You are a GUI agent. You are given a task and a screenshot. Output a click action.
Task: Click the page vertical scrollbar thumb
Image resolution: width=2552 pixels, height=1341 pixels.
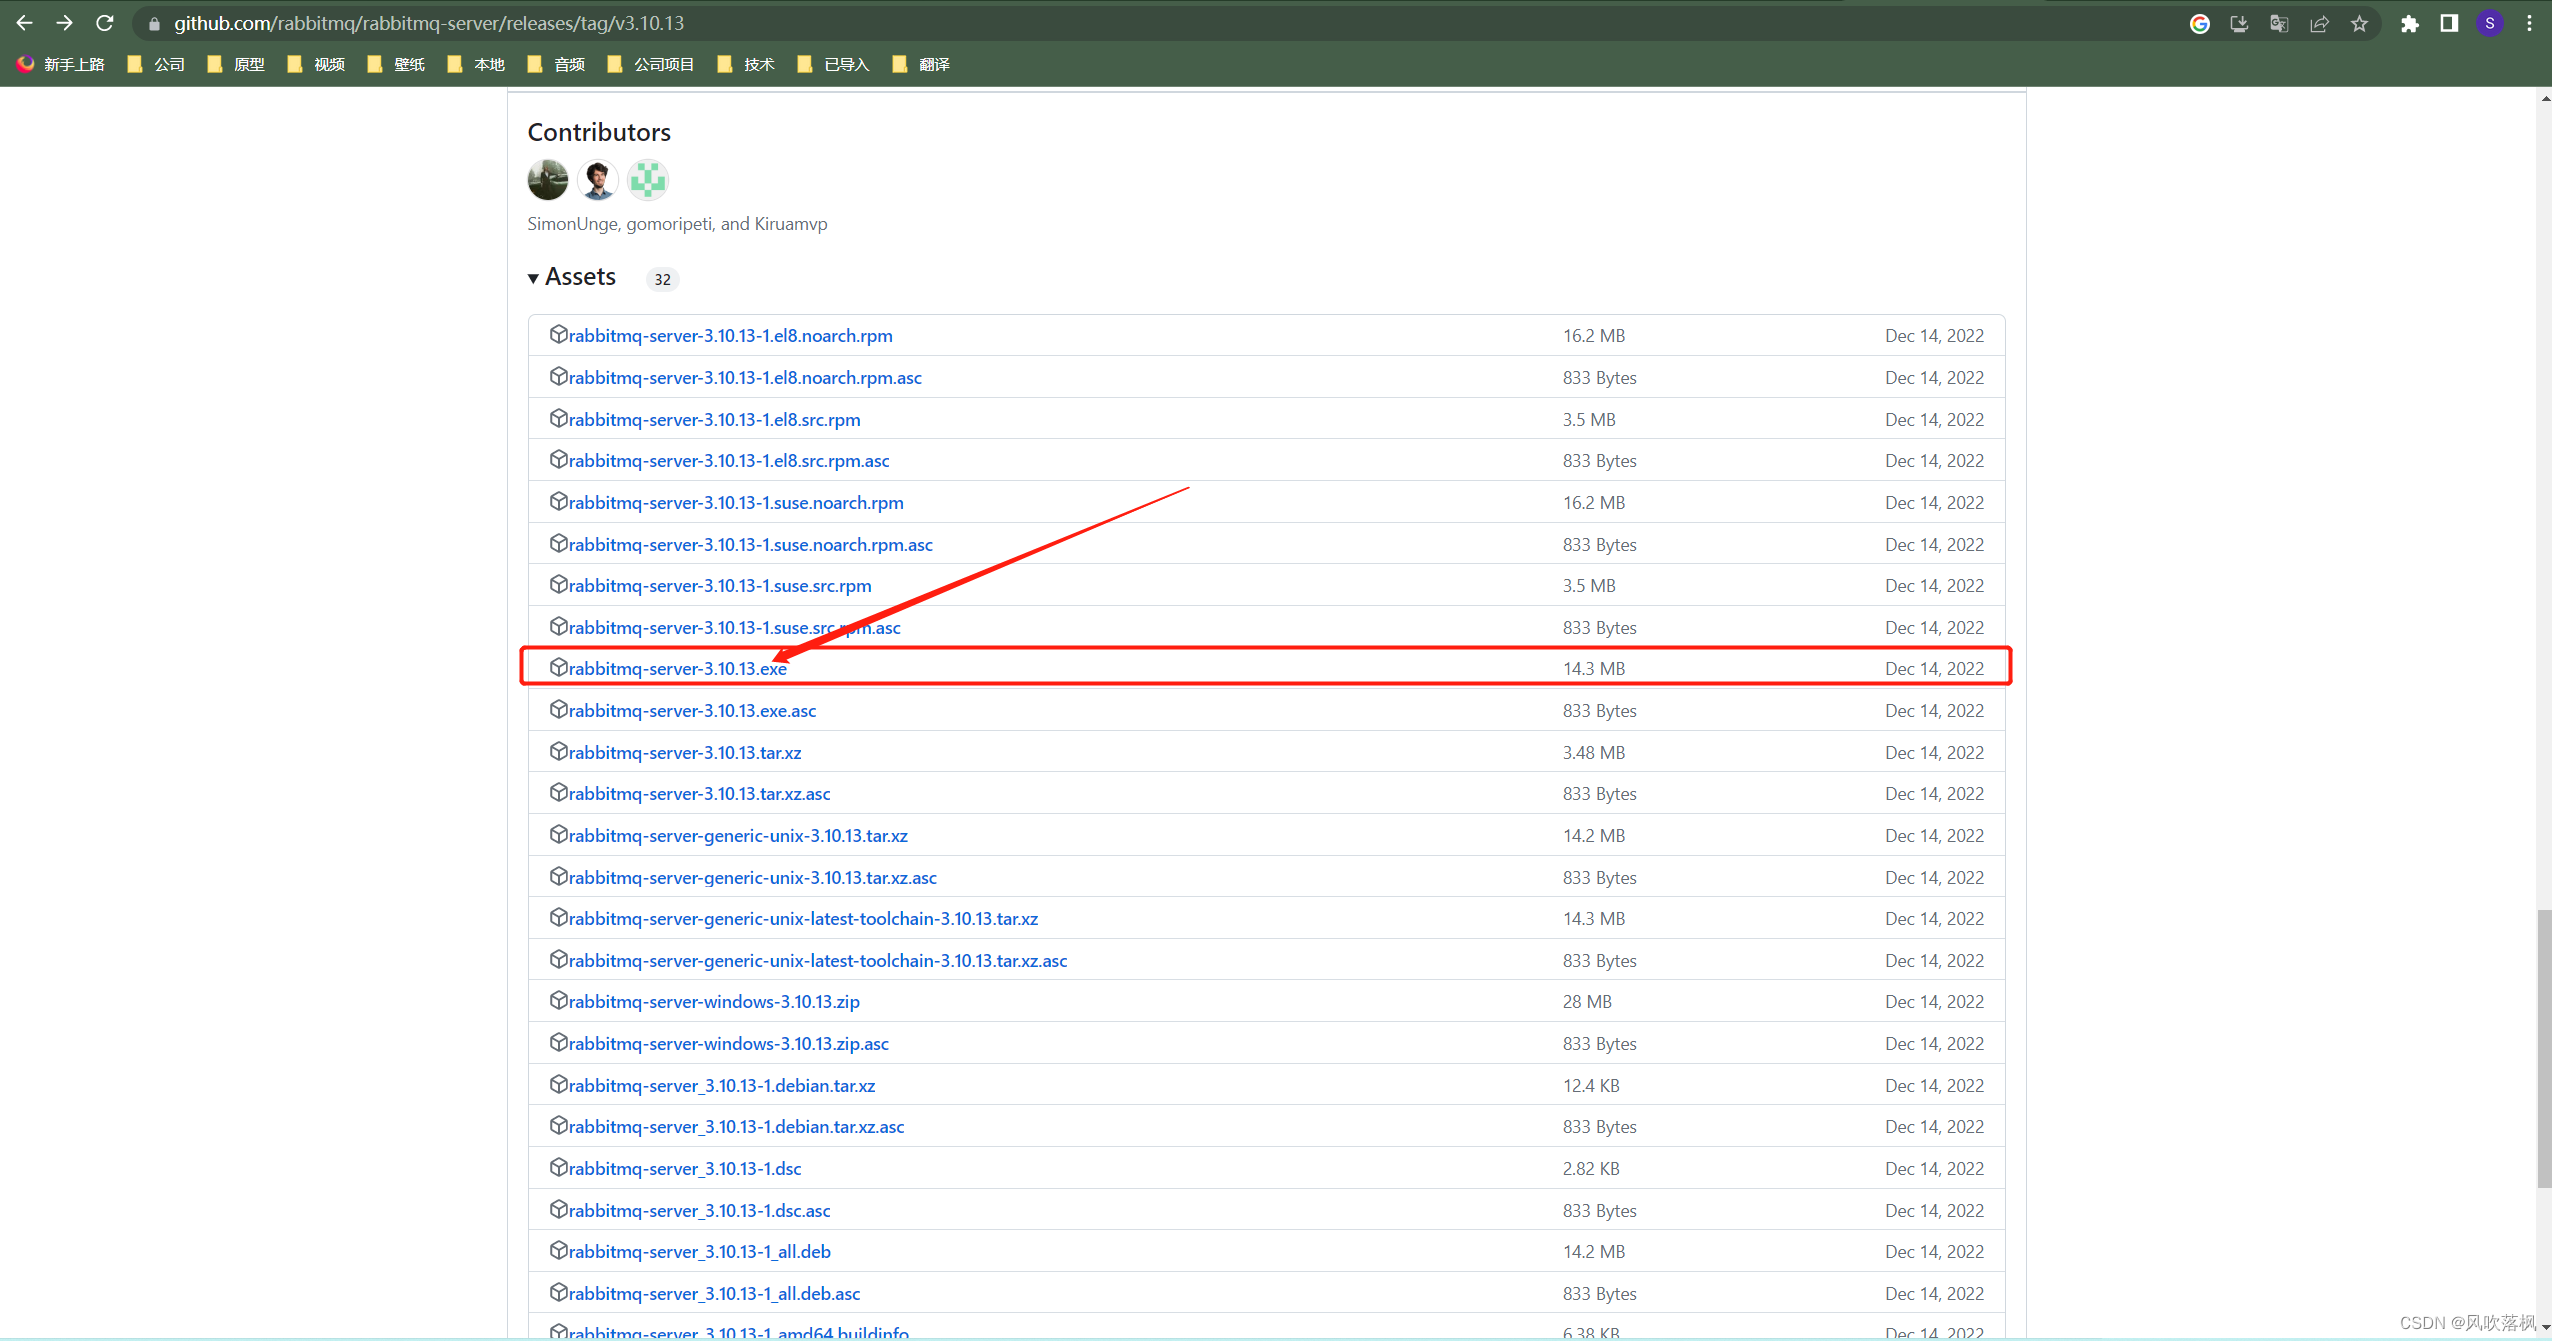click(2544, 1049)
